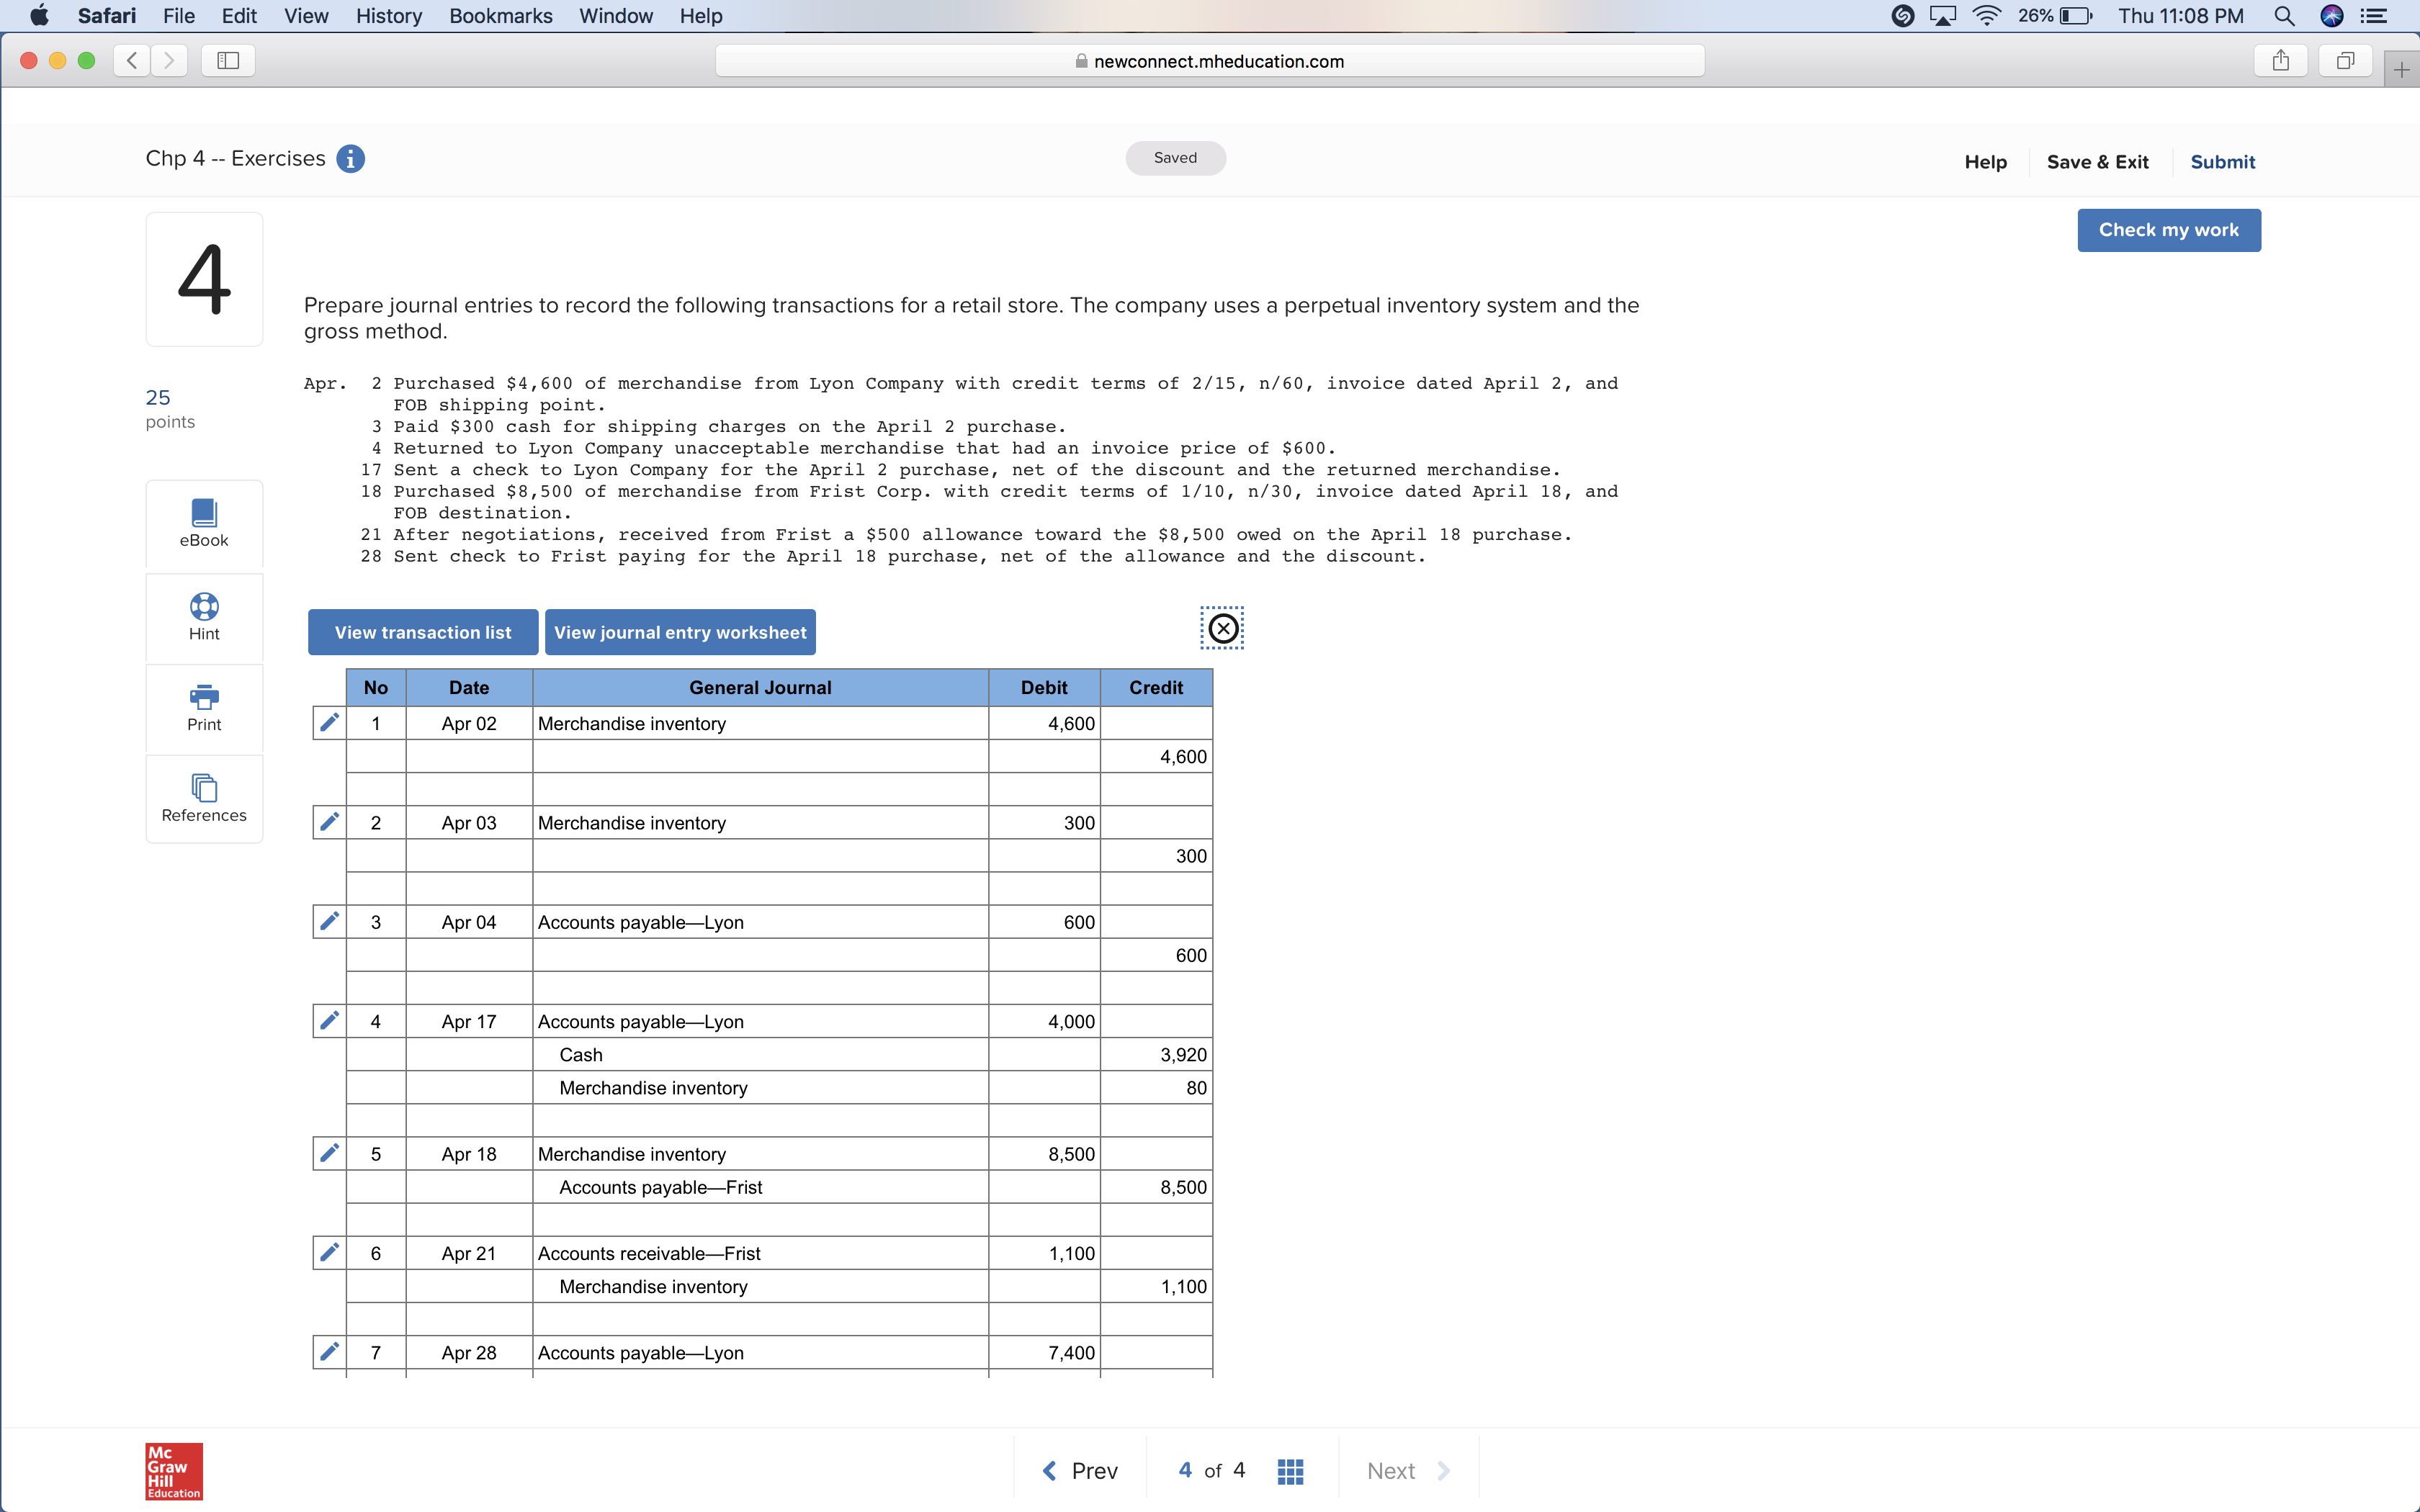Toggle Safari sidebar button
This screenshot has width=2420, height=1512.
click(228, 61)
